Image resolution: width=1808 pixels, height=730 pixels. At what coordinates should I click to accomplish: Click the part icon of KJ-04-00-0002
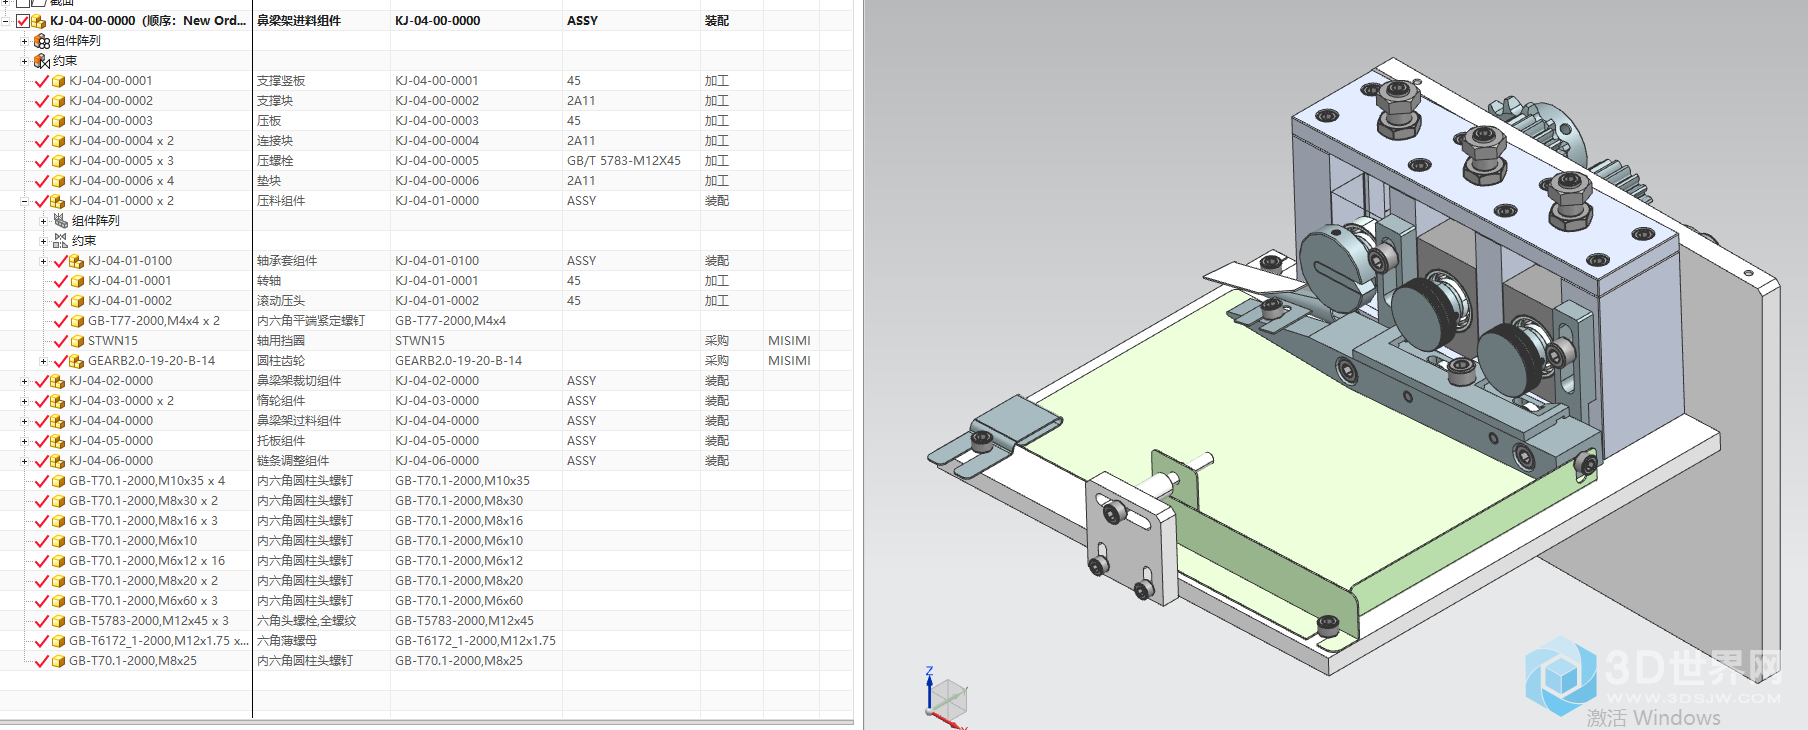click(x=59, y=101)
